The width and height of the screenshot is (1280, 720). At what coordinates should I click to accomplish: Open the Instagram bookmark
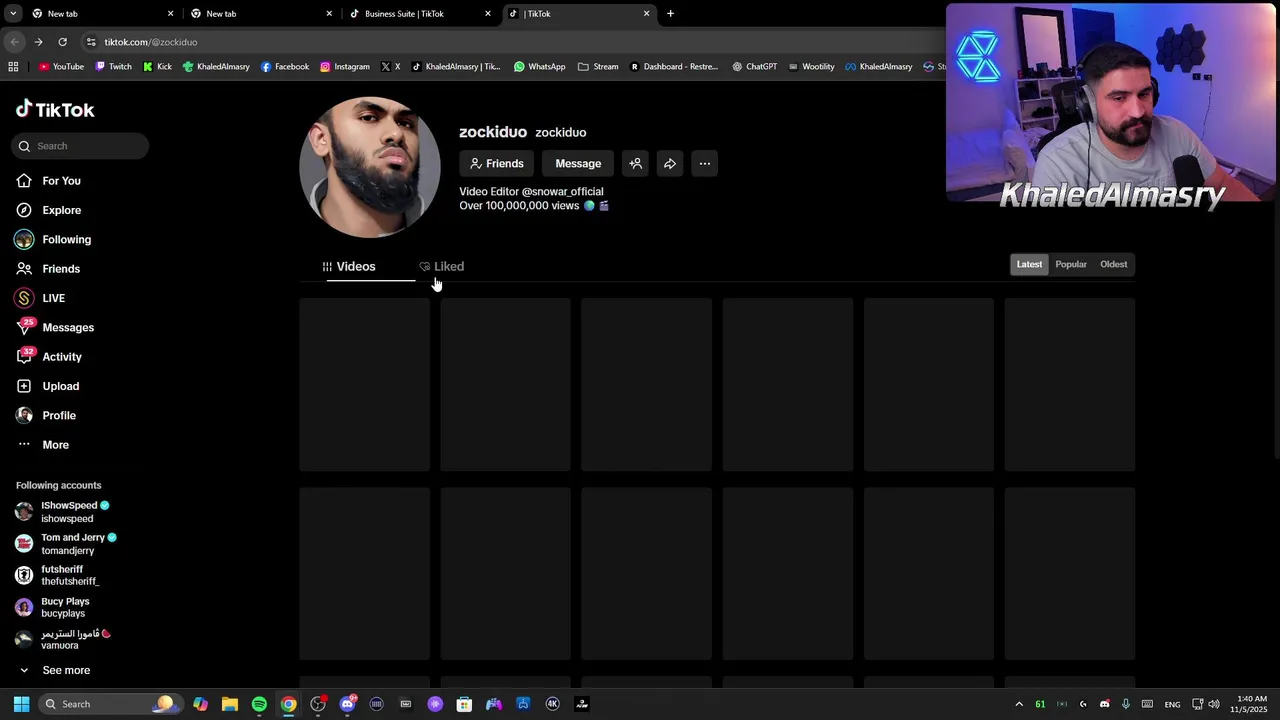tap(345, 67)
